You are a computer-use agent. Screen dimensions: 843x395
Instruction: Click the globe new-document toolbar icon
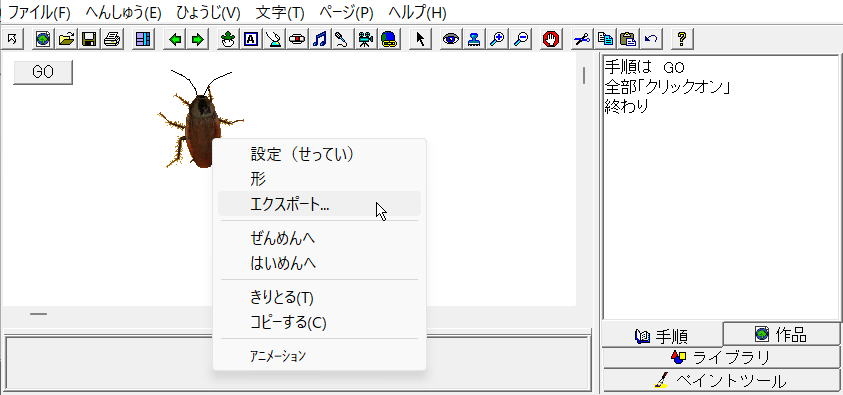(x=43, y=39)
